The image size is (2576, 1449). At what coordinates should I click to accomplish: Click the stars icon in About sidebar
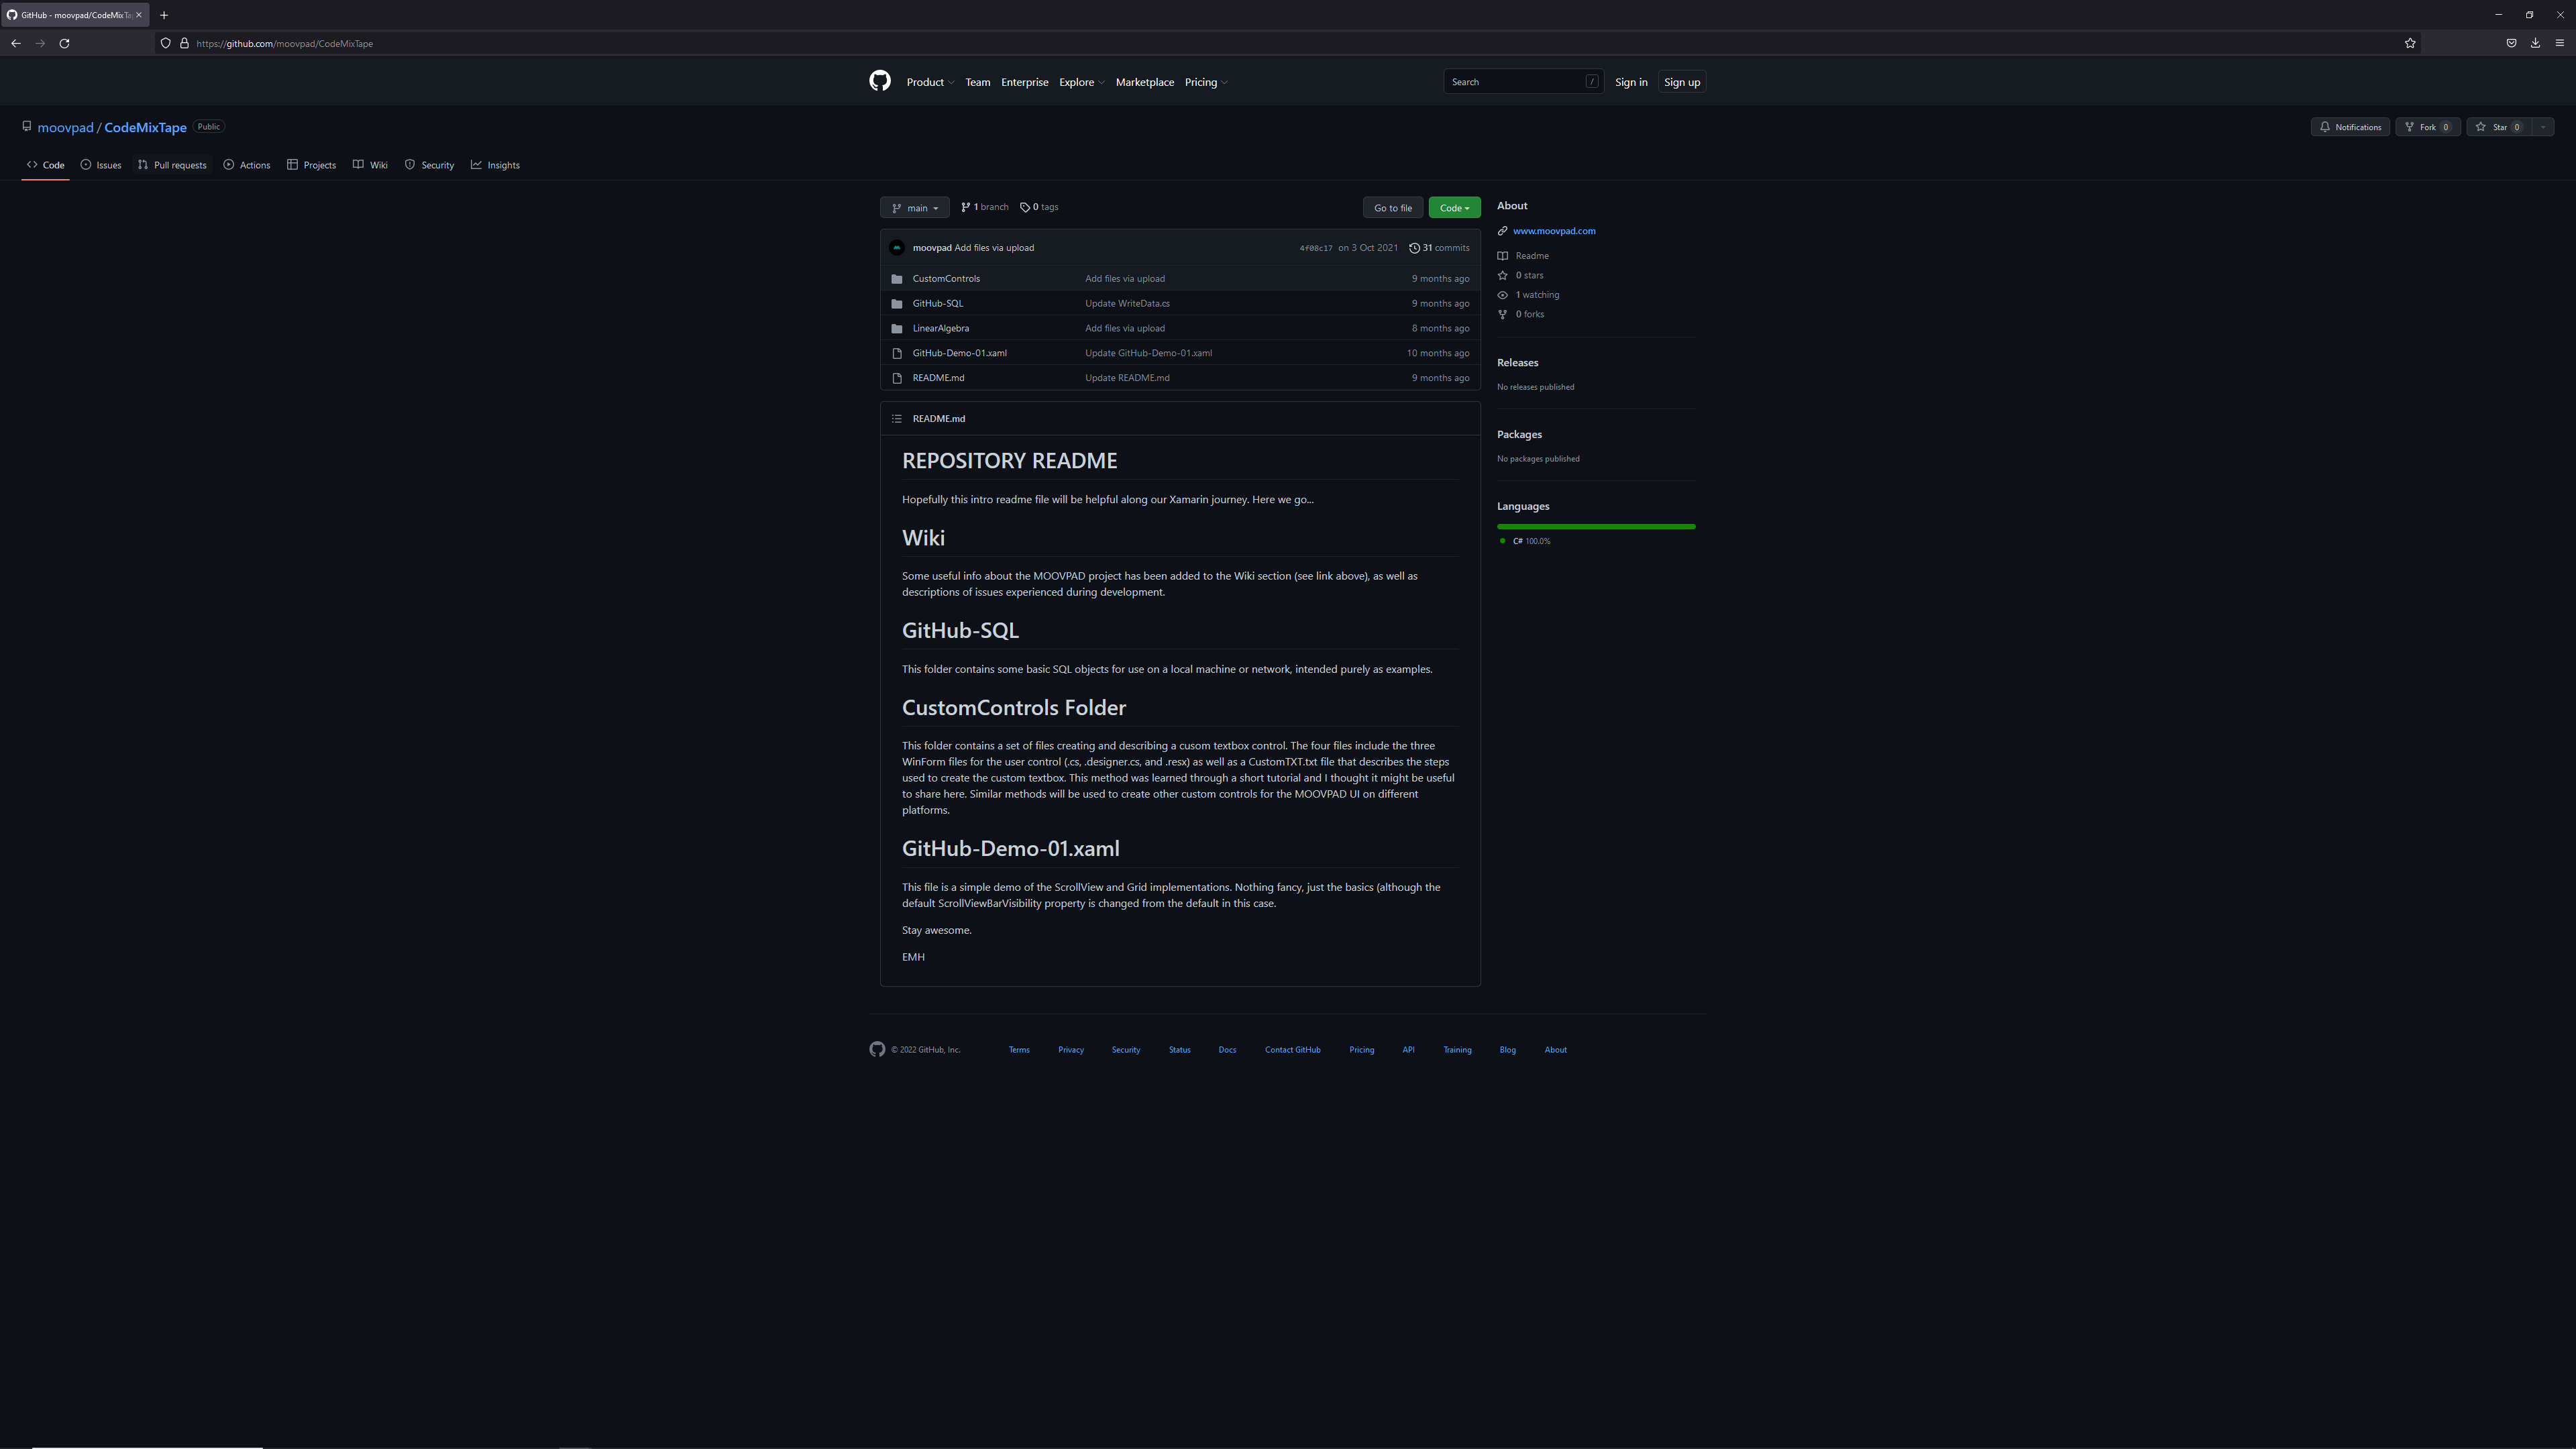pyautogui.click(x=1502, y=275)
